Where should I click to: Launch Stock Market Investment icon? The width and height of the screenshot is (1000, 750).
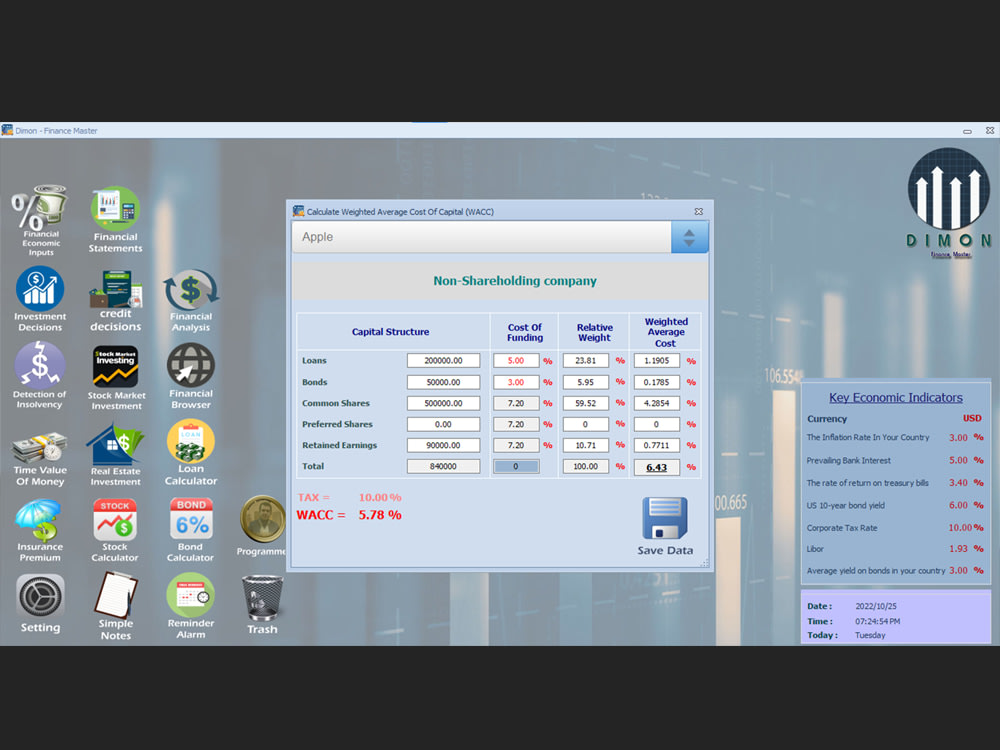point(116,377)
